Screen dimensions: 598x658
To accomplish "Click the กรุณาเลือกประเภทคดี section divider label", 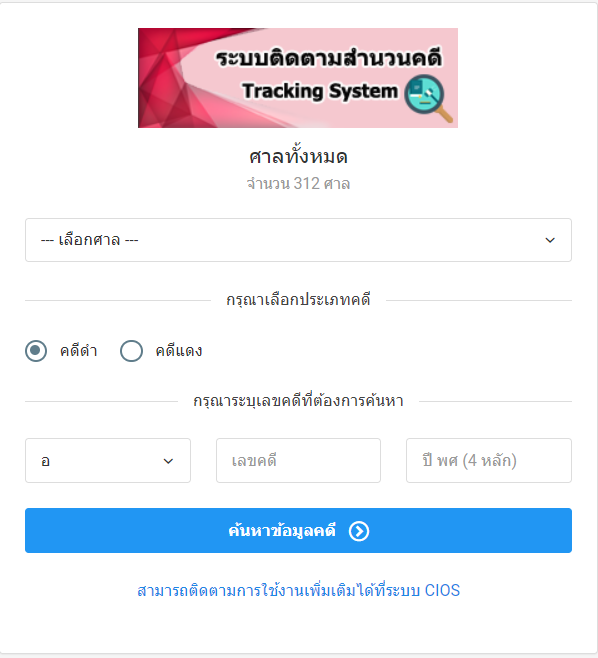I will point(298,300).
